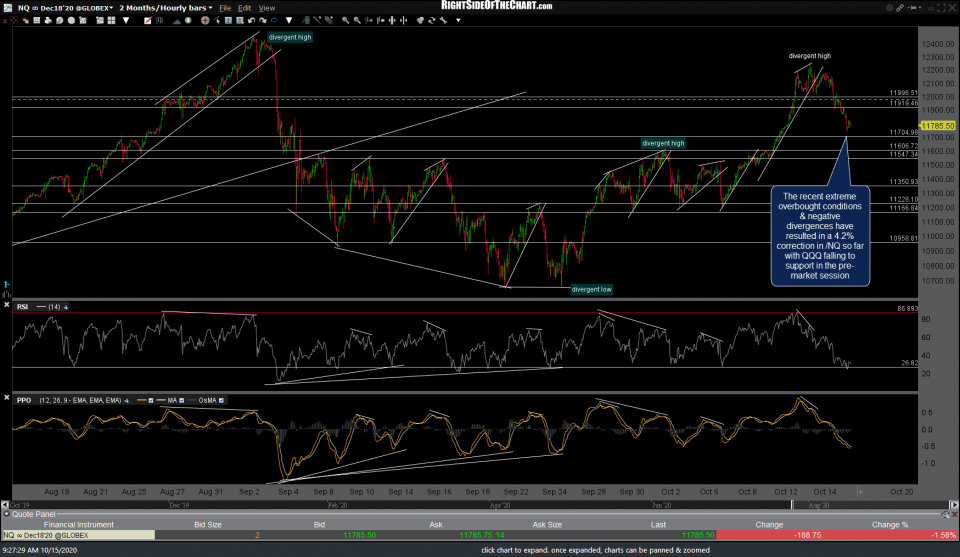Click the fullscreen brackets icon at top right

point(942,8)
